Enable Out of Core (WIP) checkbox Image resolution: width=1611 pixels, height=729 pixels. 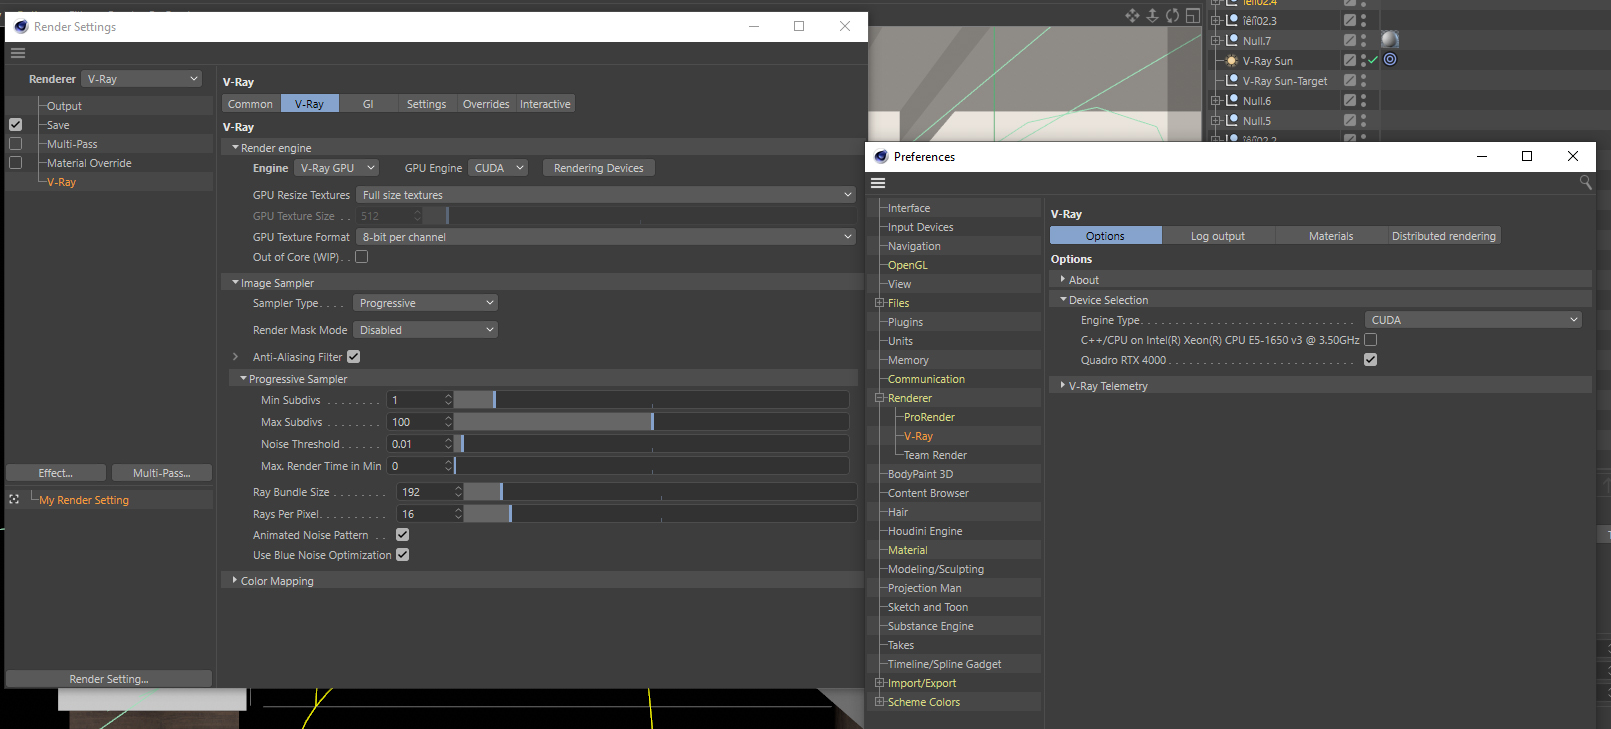362,257
